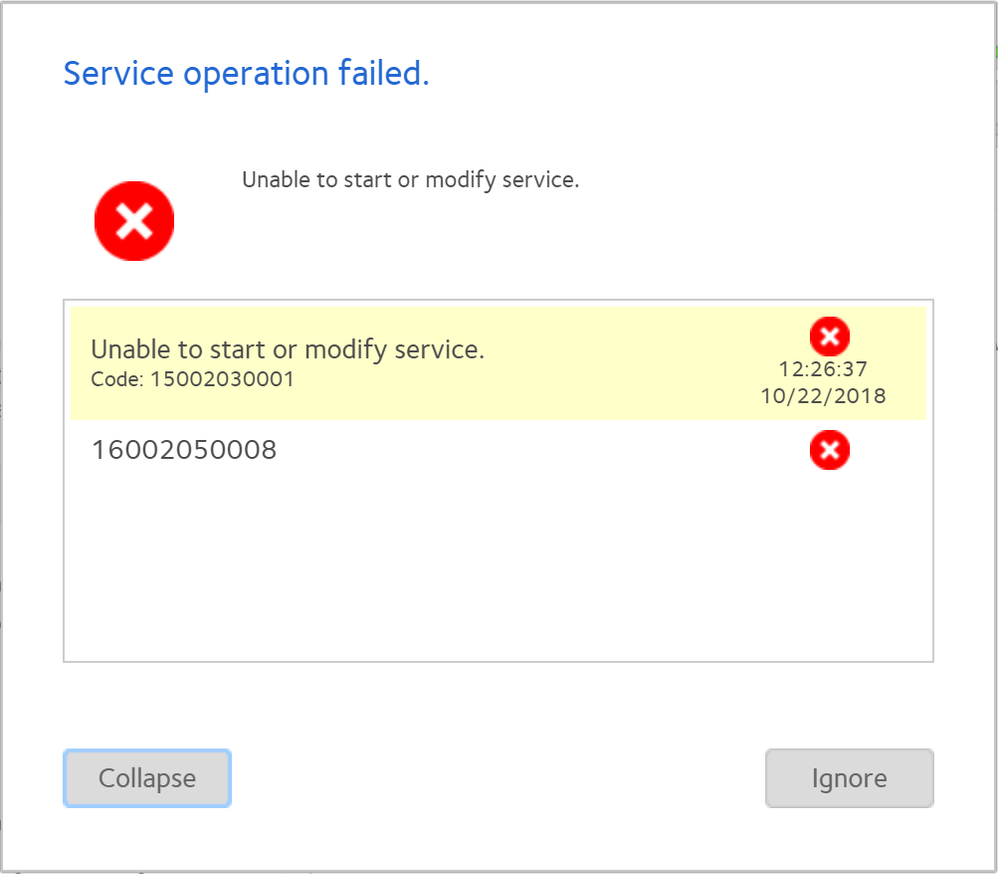This screenshot has width=998, height=874.
Task: Click the error badge next to error 16002050008
Action: tap(829, 450)
